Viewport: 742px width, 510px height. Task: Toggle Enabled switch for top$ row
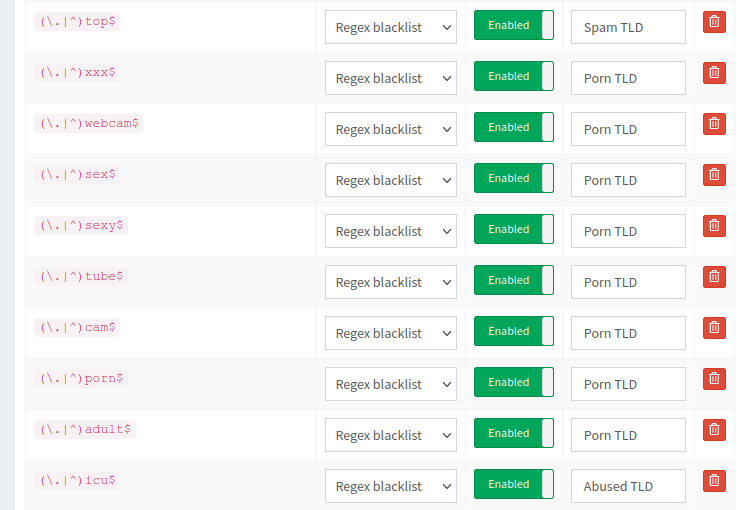[x=514, y=25]
